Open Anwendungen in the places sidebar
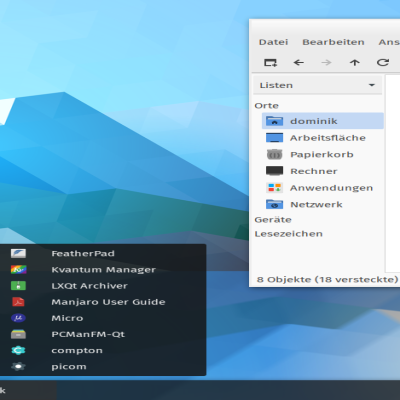Image resolution: width=400 pixels, height=400 pixels. pos(323,188)
